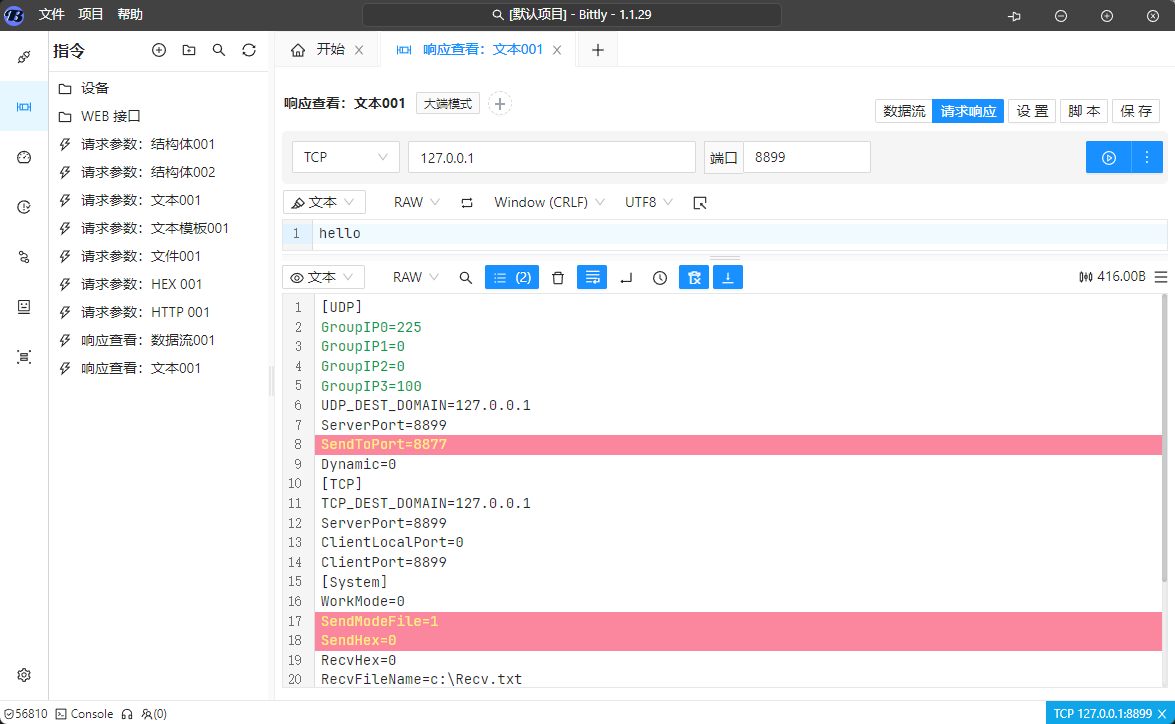Click the clock timestamp icon in response toolbar
This screenshot has width=1175, height=724.
660,277
